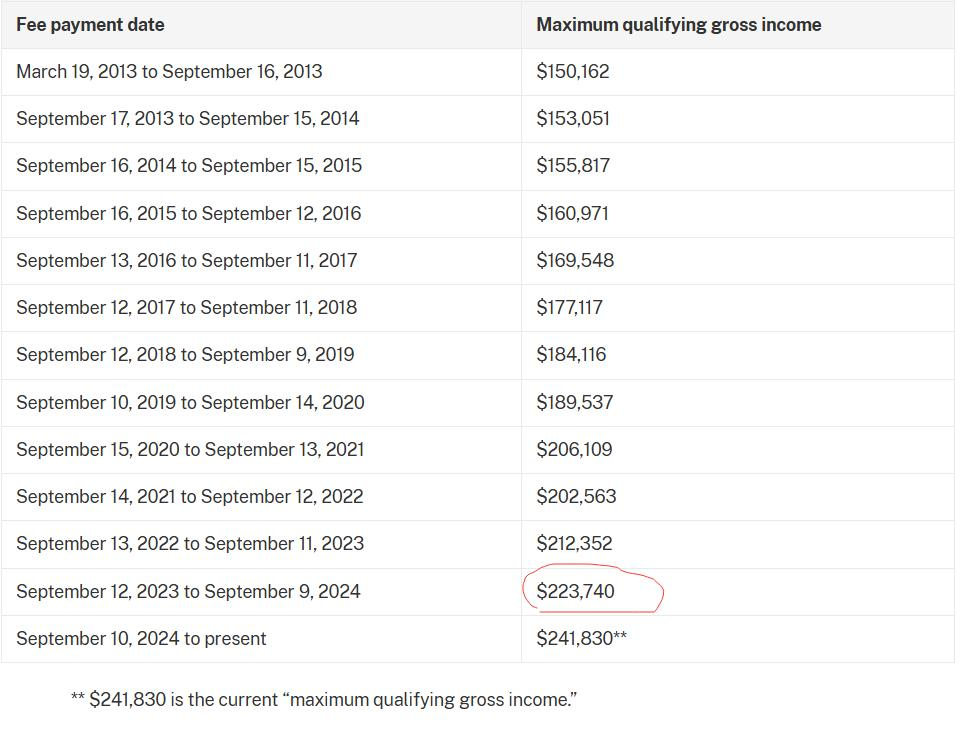
Task: Select the $150,162 income value
Action: [573, 72]
